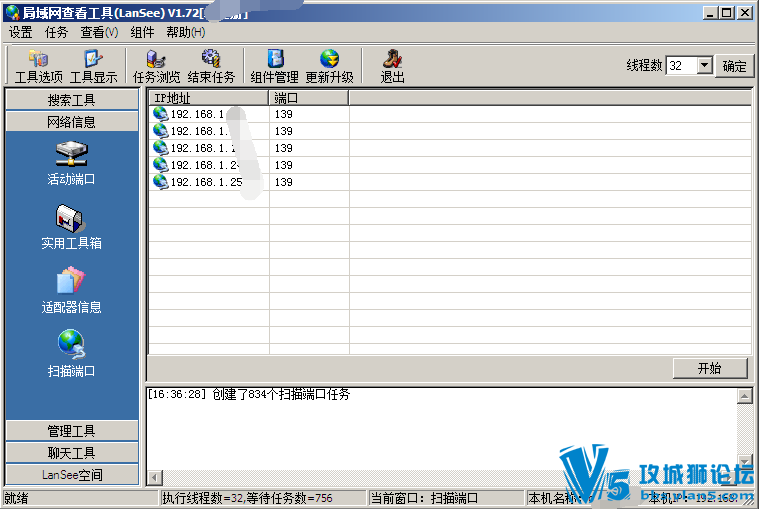Expand the 管理工具 panel section
759x509 pixels.
tap(72, 430)
